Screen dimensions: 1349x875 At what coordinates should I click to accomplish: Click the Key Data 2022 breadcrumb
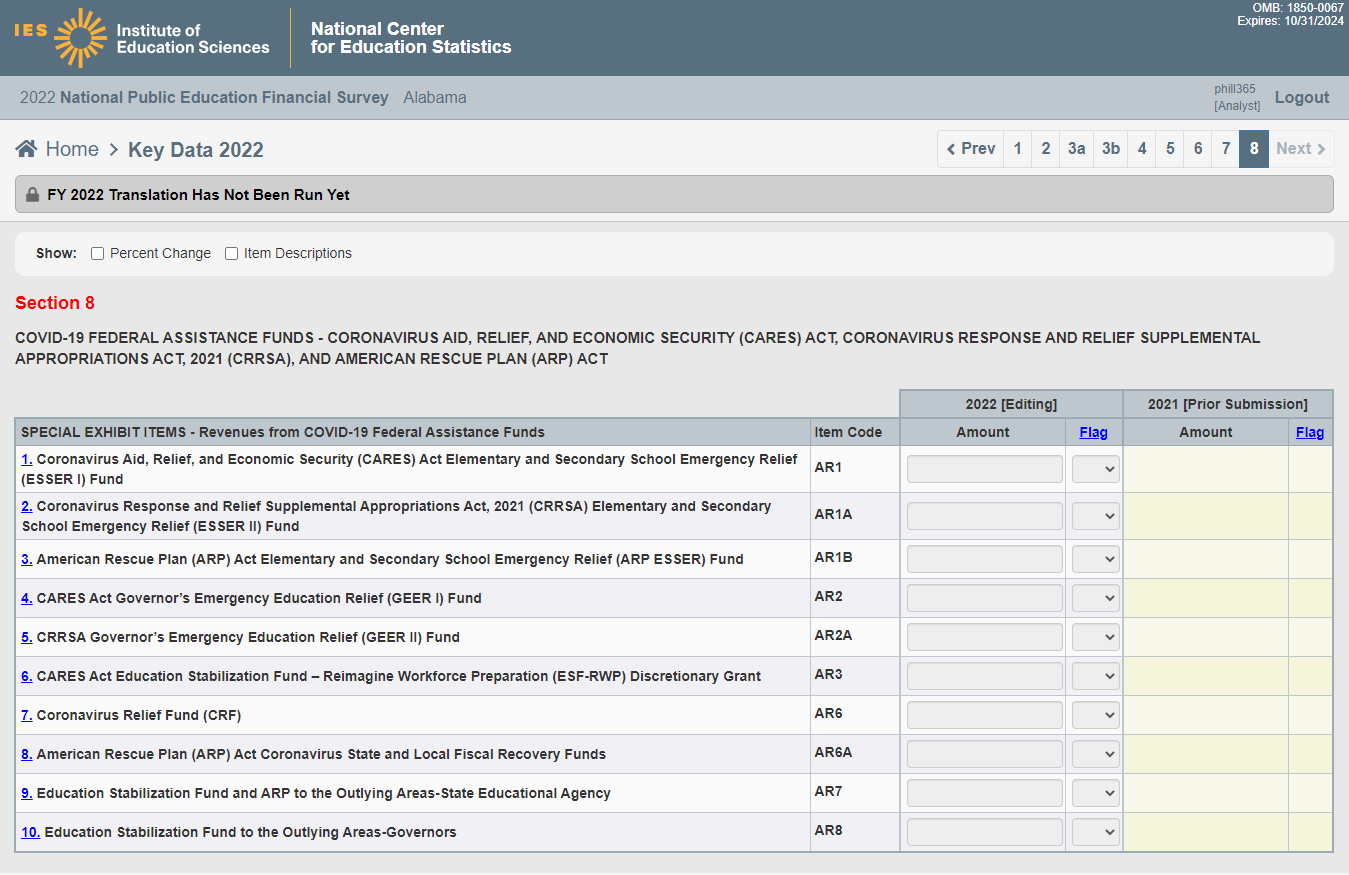point(196,150)
